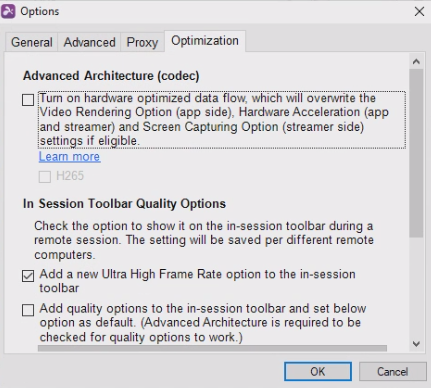Click the Options title bar text

coord(40,11)
